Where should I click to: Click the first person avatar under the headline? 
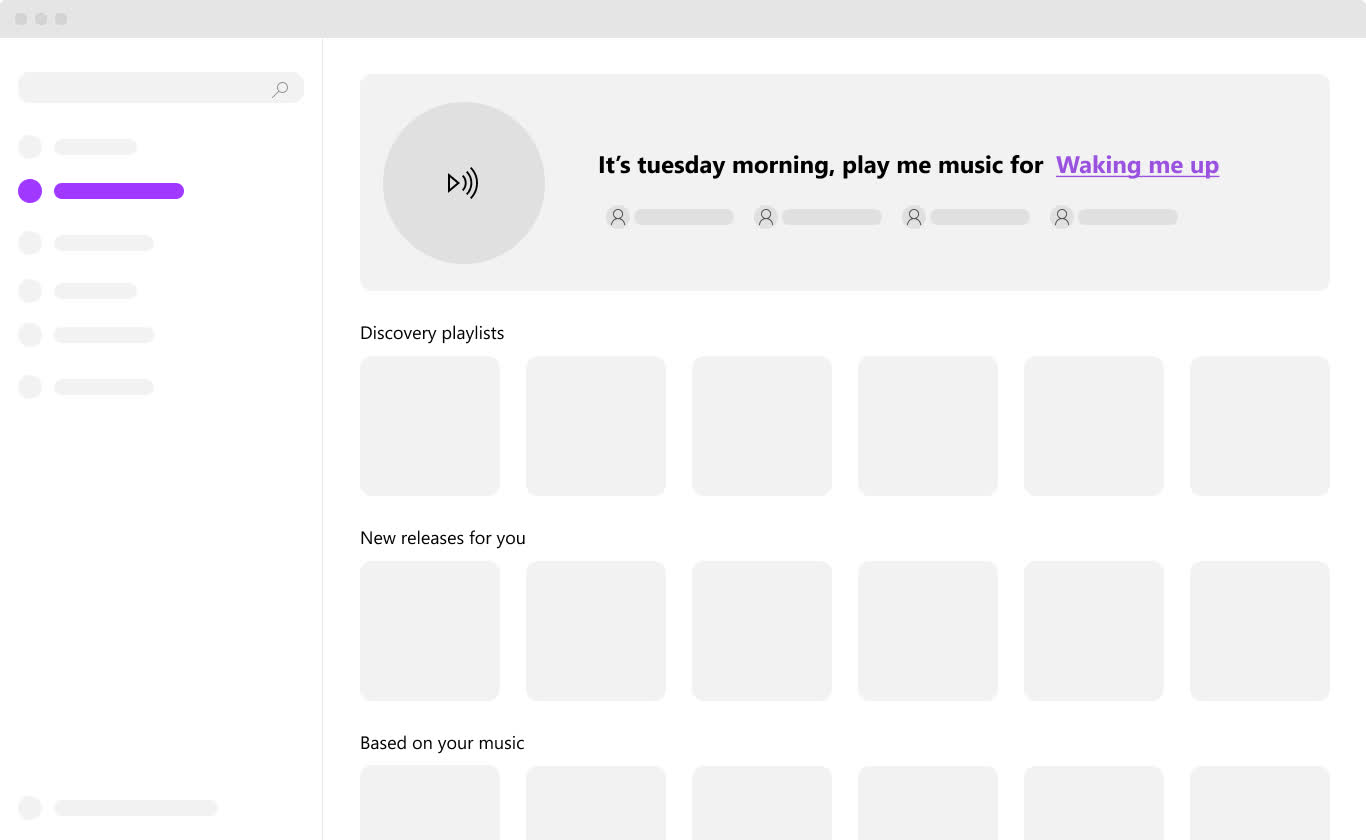pos(618,217)
